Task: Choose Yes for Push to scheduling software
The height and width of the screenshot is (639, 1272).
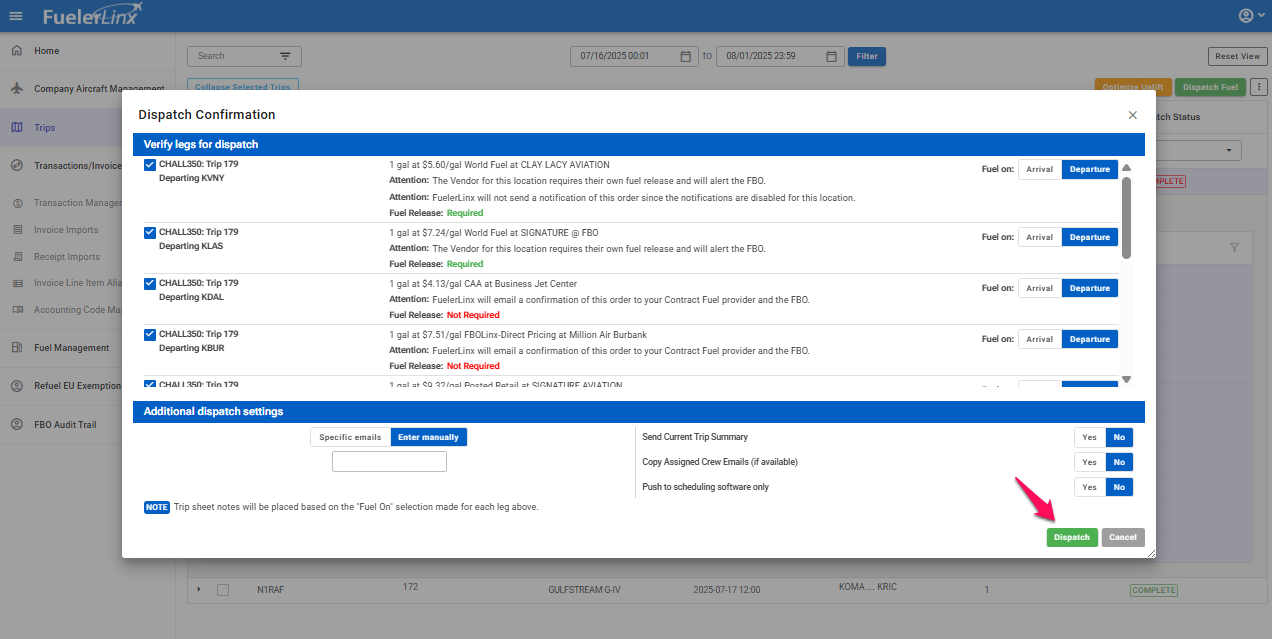Action: pyautogui.click(x=1090, y=487)
